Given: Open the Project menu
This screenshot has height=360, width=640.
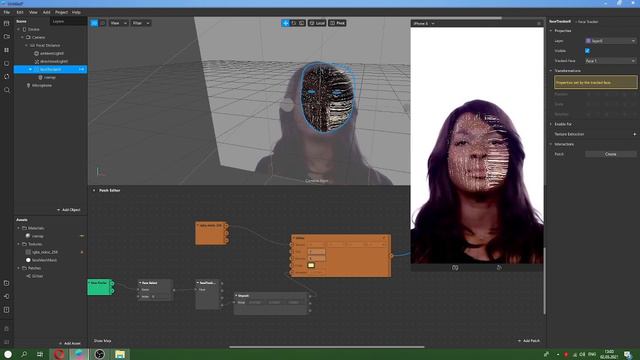Looking at the screenshot, I should [61, 12].
